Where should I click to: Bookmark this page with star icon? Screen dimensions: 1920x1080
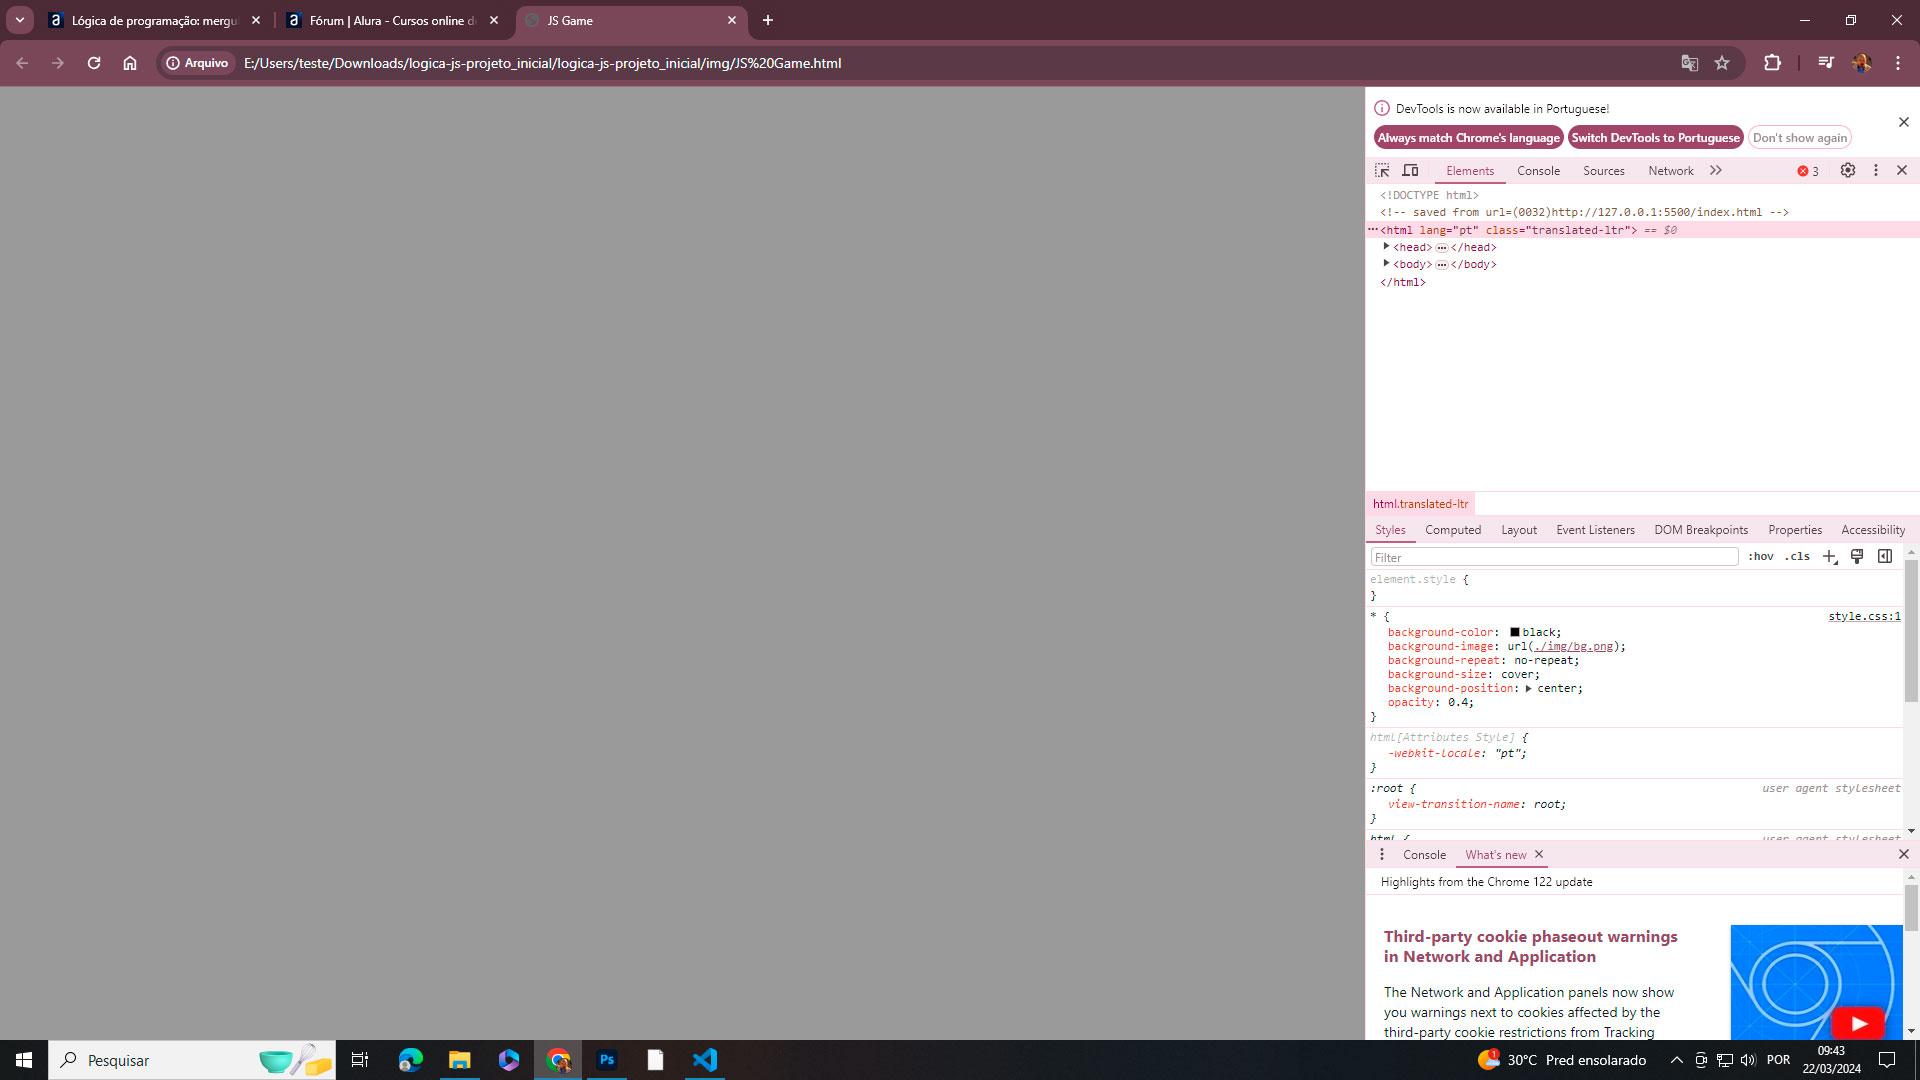[1722, 63]
